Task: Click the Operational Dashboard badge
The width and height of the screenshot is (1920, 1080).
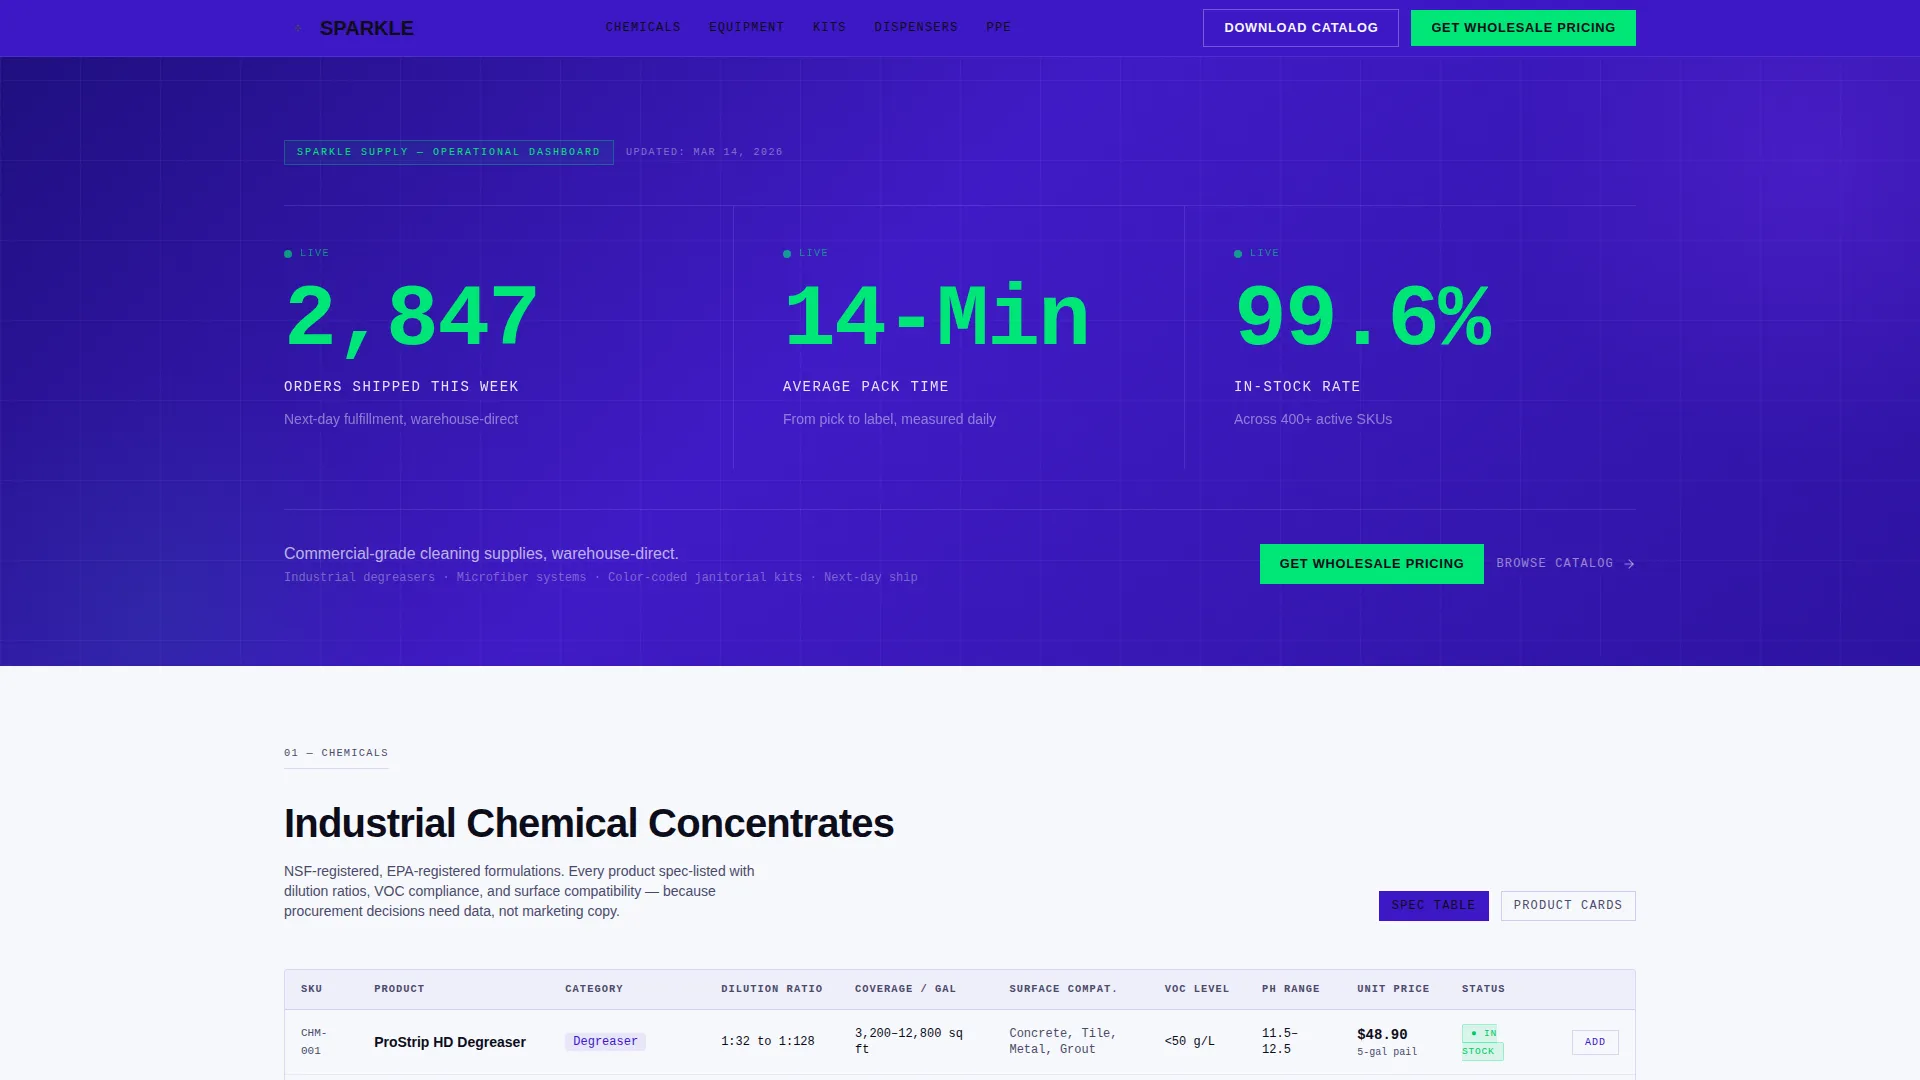Action: tap(449, 152)
